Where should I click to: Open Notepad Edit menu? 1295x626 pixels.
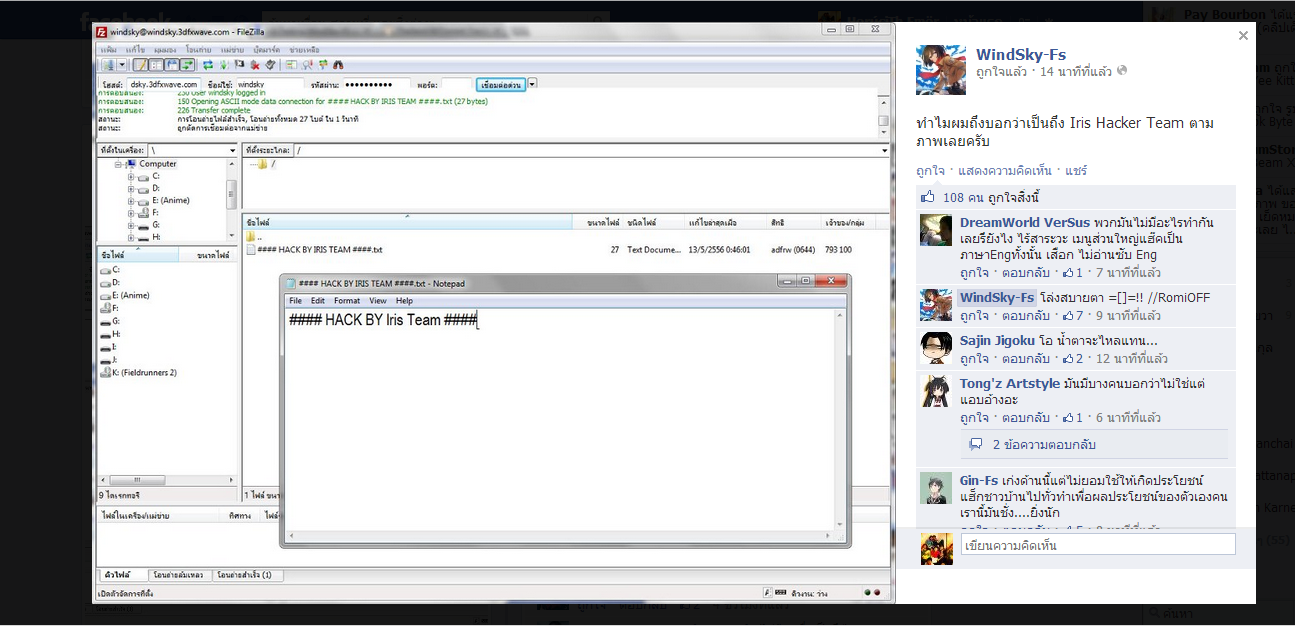tap(318, 300)
